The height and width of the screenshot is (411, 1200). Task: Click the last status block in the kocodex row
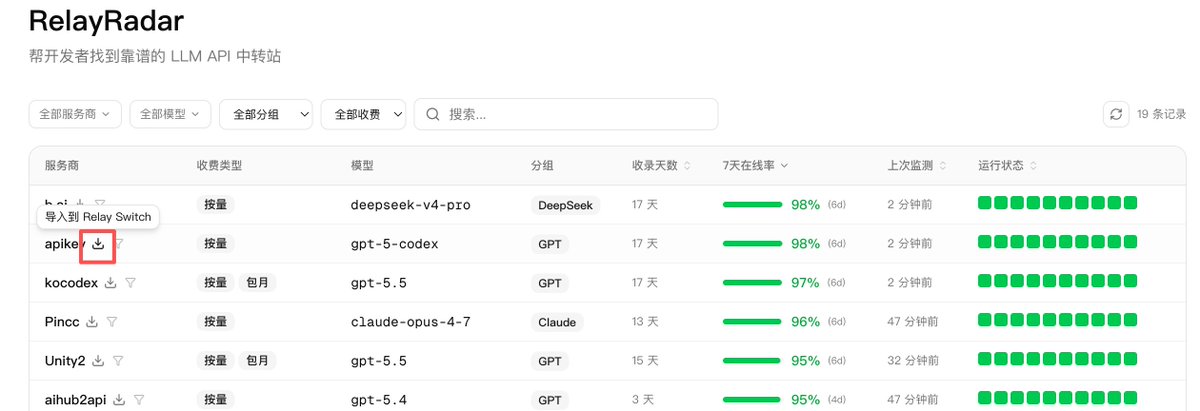[x=1130, y=283]
